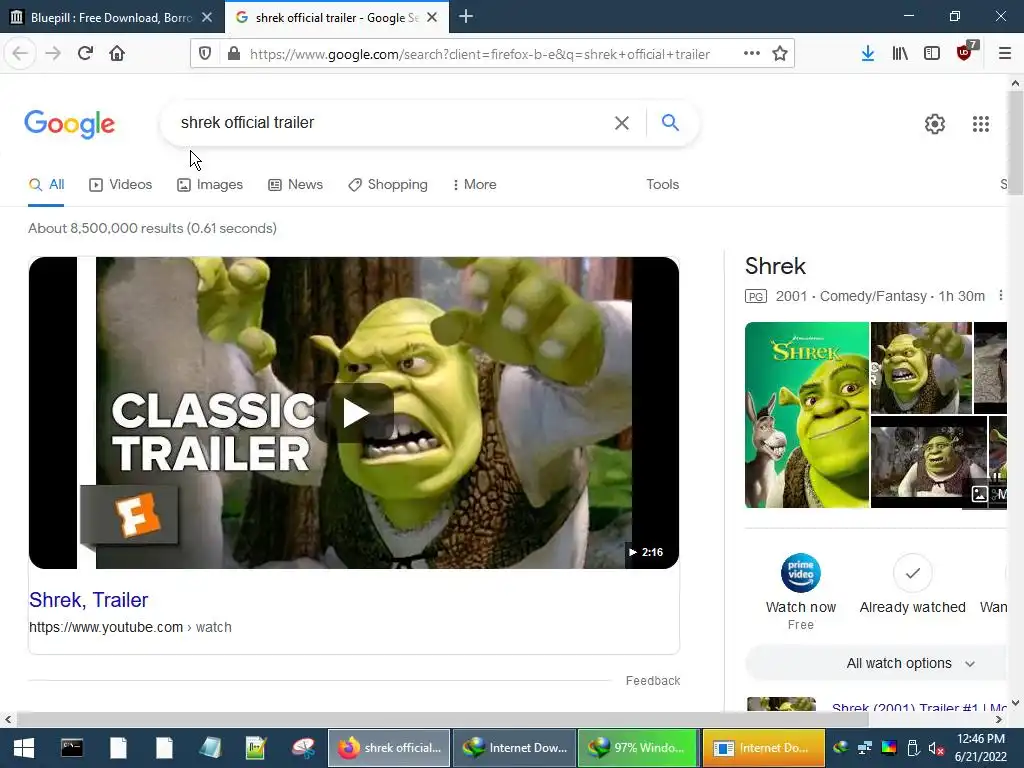Switch to Shopping search results
Screen dimensions: 1024x768
(x=388, y=185)
